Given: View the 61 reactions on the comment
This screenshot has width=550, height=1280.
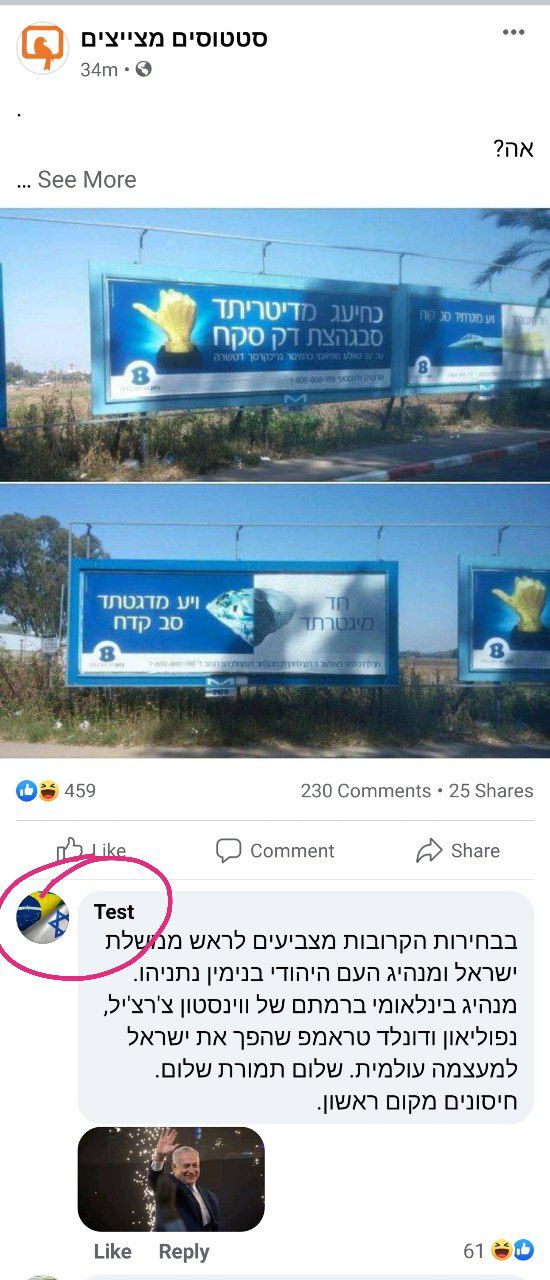Looking at the screenshot, I should [498, 1250].
